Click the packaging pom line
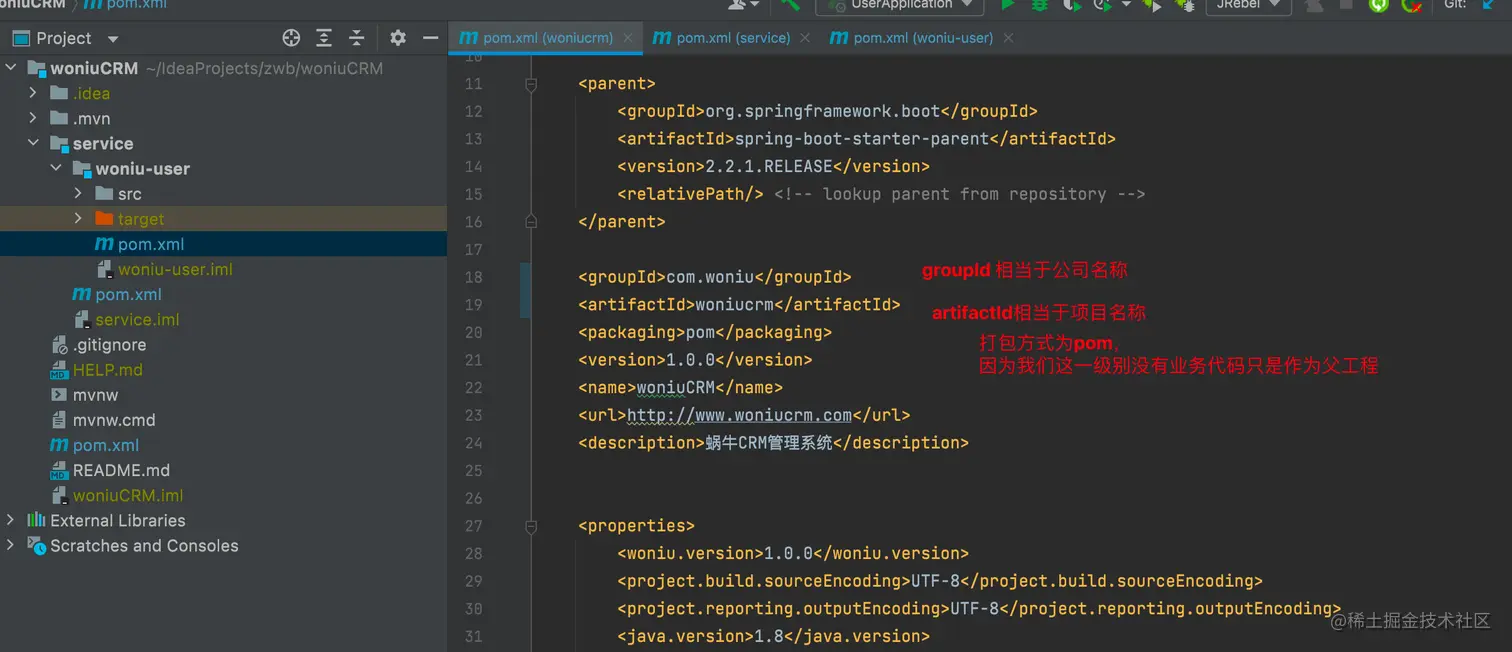1512x652 pixels. [705, 332]
